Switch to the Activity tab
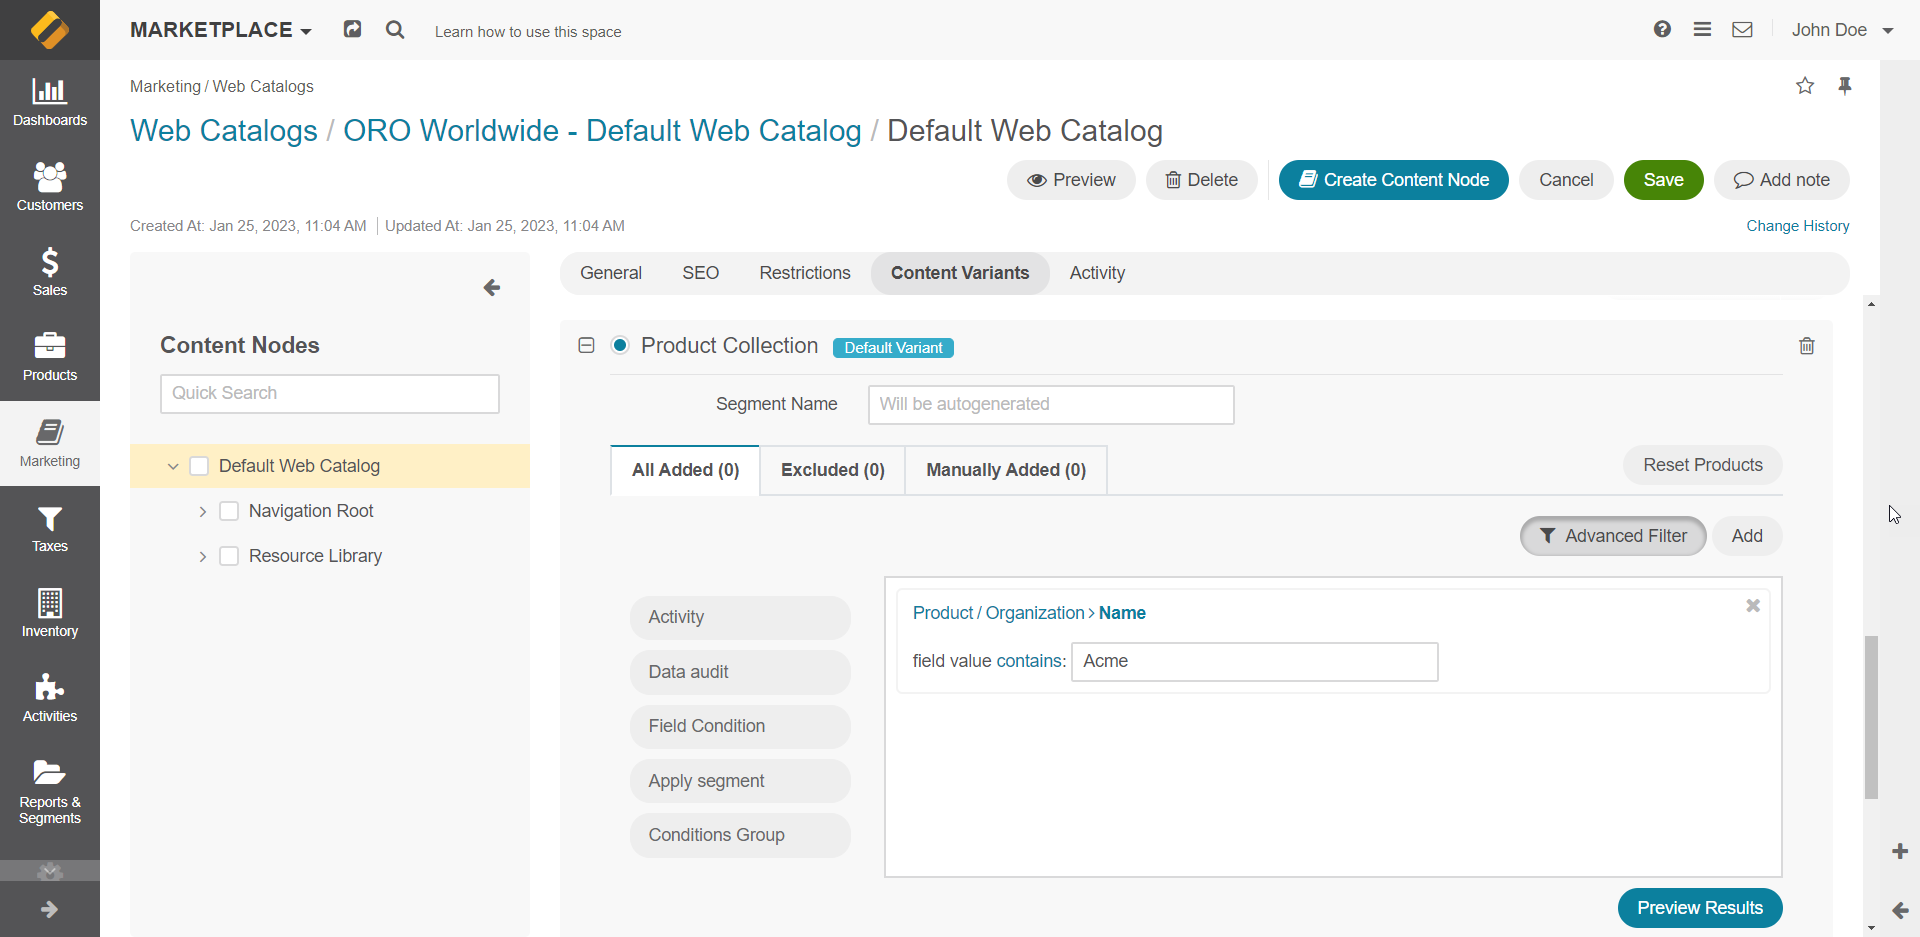The width and height of the screenshot is (1920, 937). 1097,273
